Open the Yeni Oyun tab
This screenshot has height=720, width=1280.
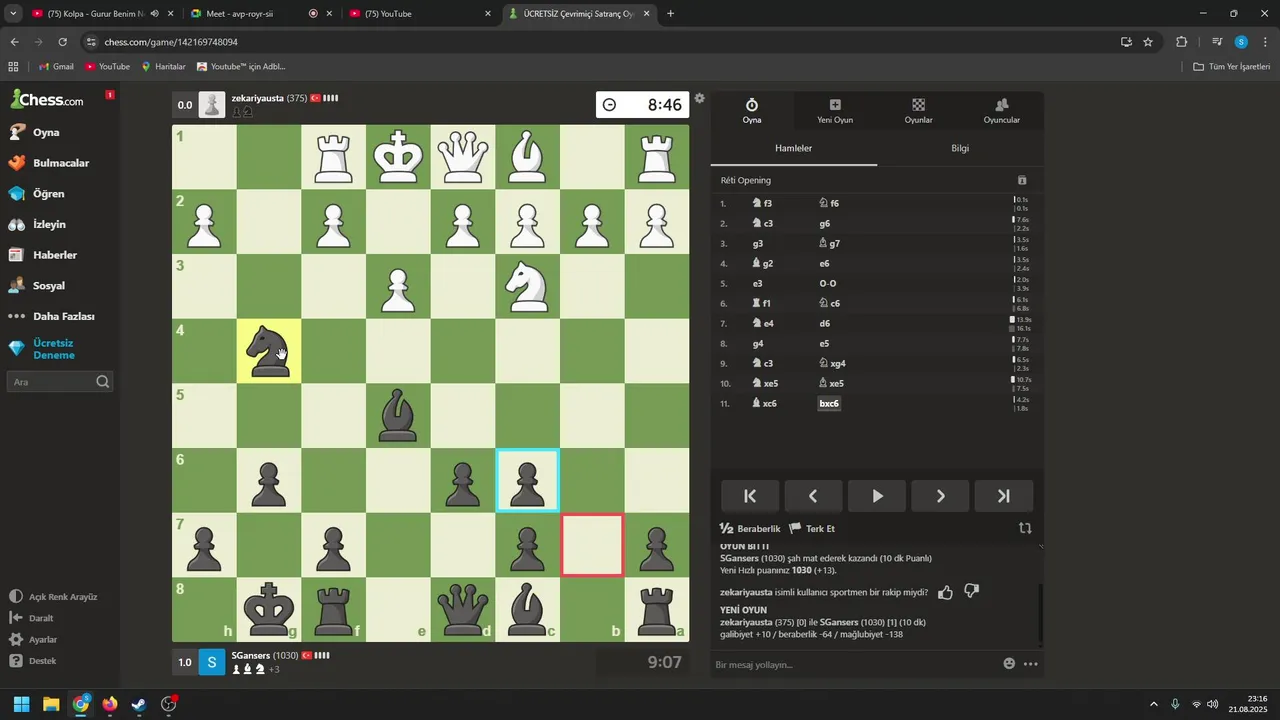[835, 111]
